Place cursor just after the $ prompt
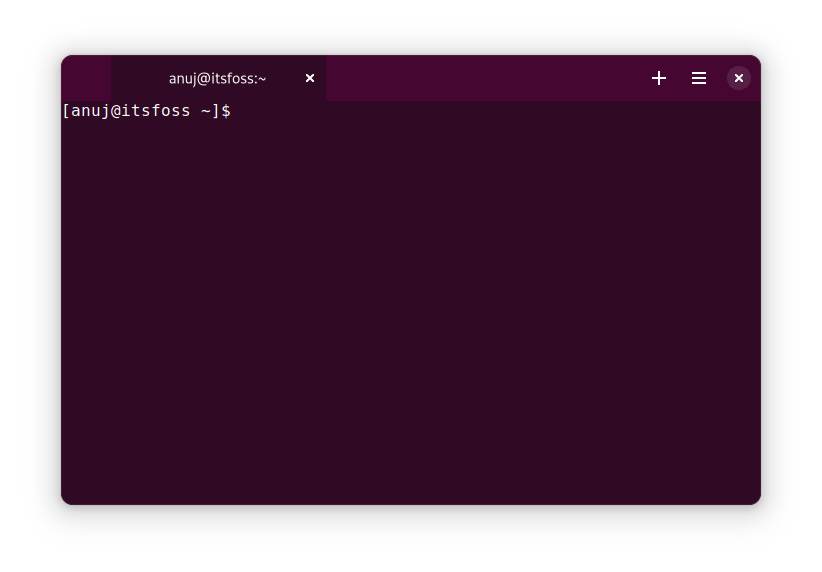The height and width of the screenshot is (572, 822). (237, 111)
